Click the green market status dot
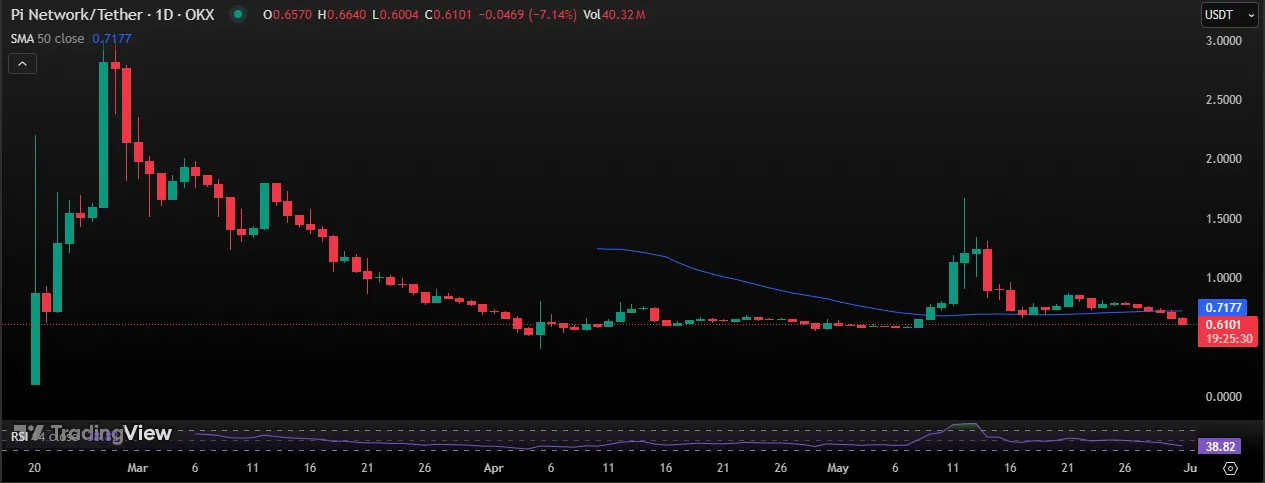 coord(236,15)
